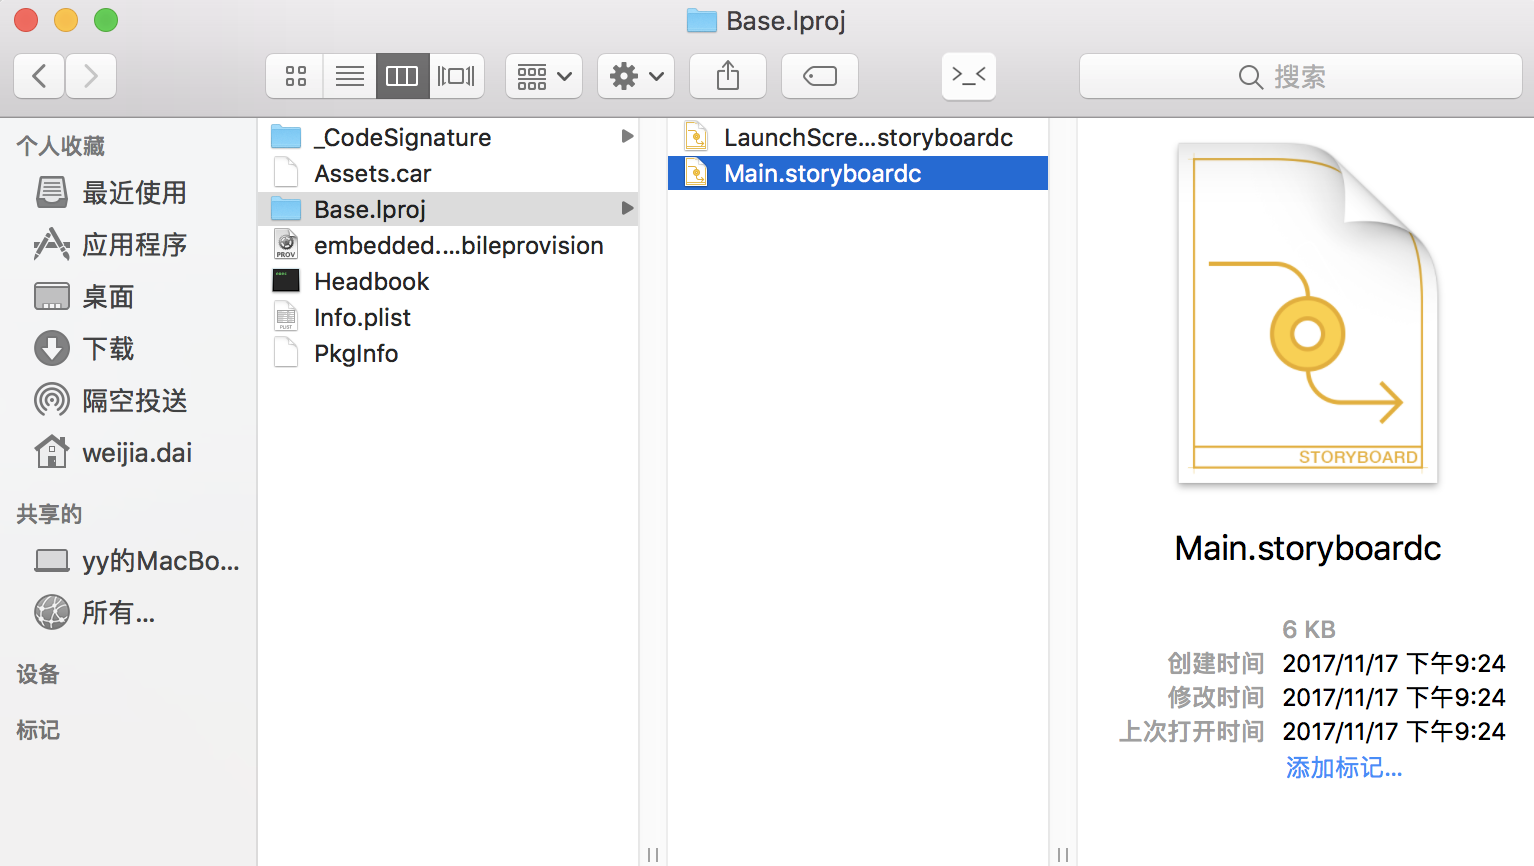1534x866 pixels.
Task: Click the Share toolbar button
Action: pyautogui.click(x=728, y=76)
